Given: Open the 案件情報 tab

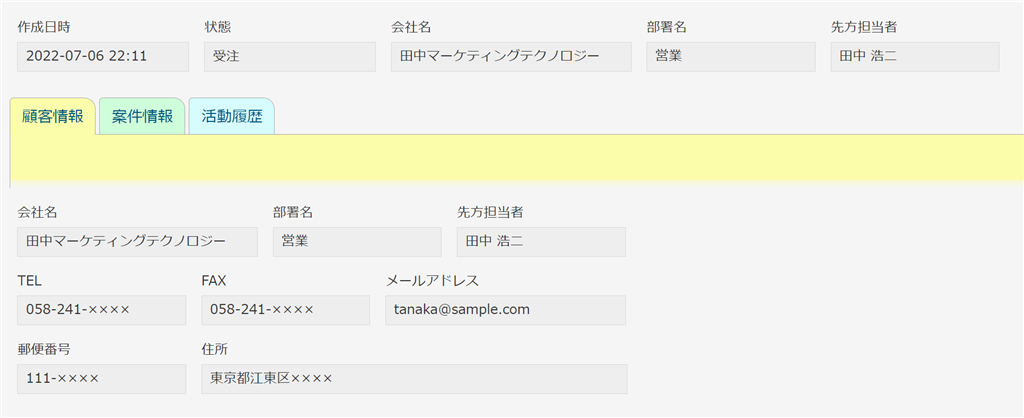Looking at the screenshot, I should [x=142, y=116].
